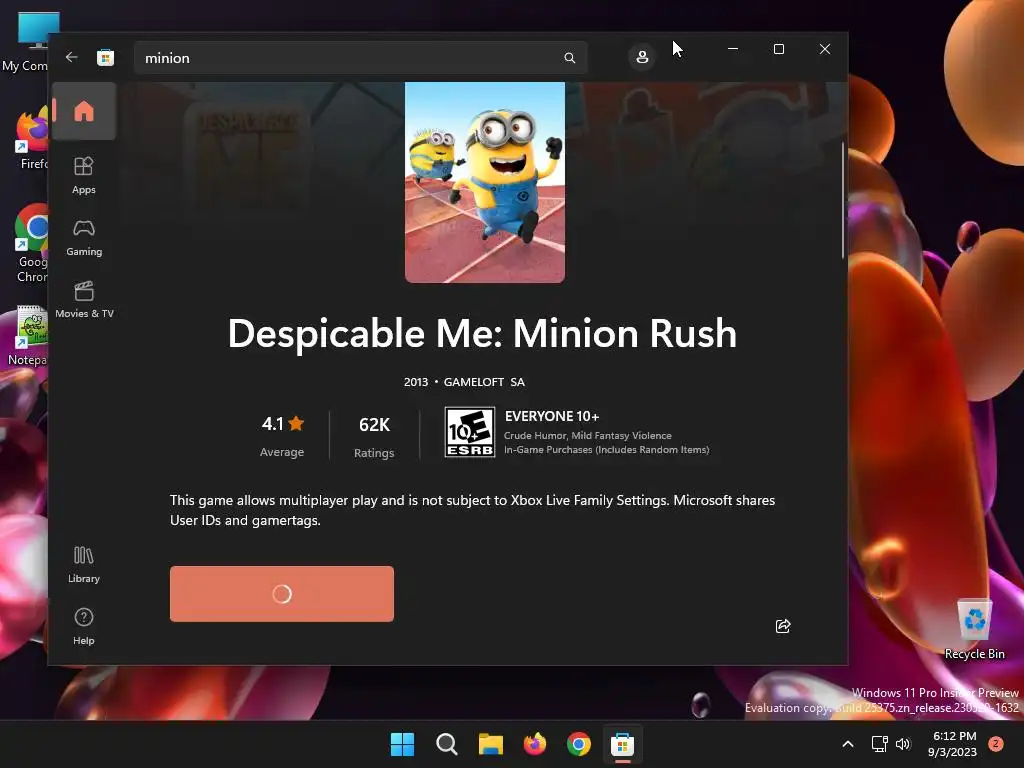This screenshot has height=768, width=1024.
Task: Click 'Crude Humor, Mild Fantasy Violence' descriptor
Action: pyautogui.click(x=587, y=436)
